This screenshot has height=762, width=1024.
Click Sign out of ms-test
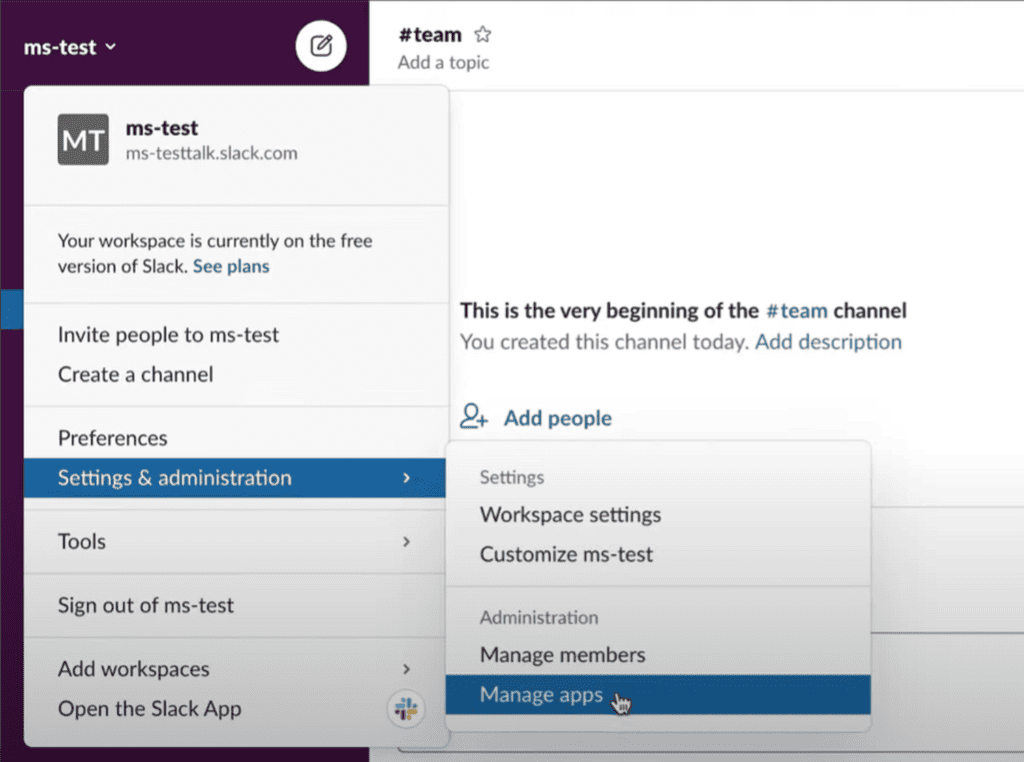coord(146,605)
